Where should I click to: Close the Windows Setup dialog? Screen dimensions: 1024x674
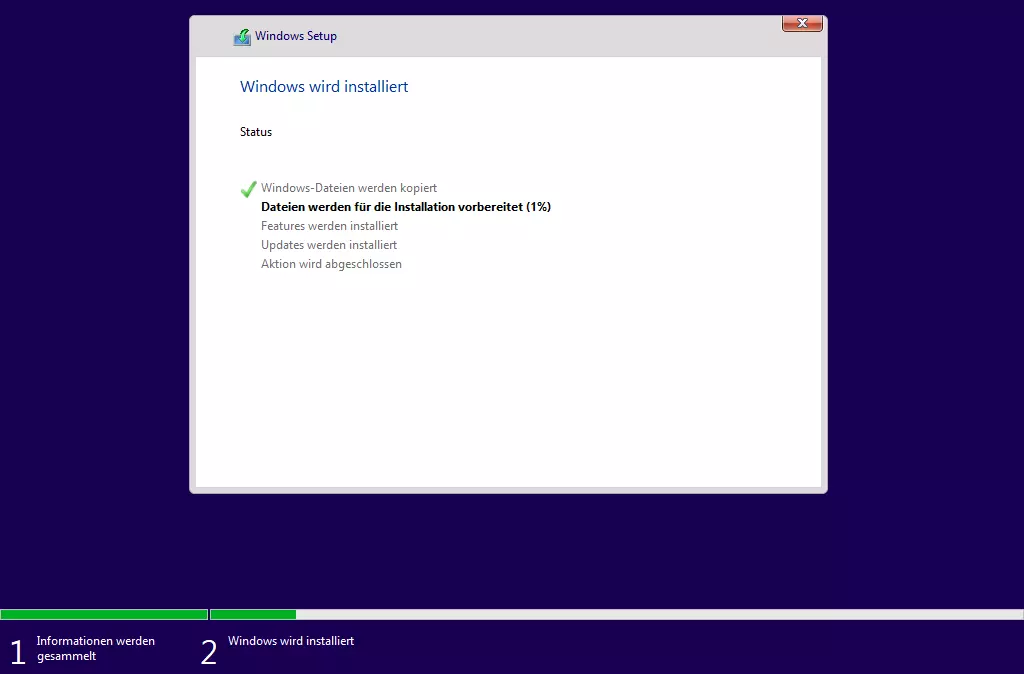(x=802, y=24)
